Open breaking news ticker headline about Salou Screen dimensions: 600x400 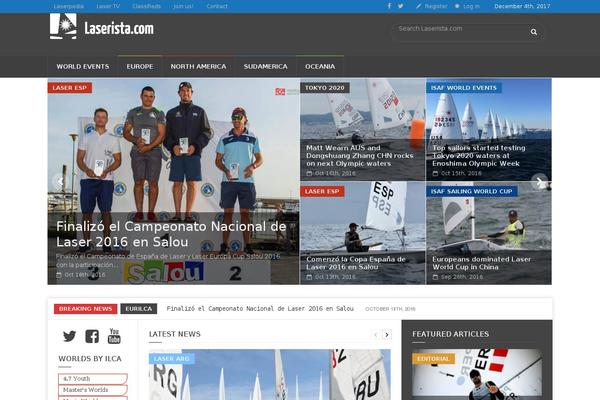(260, 309)
